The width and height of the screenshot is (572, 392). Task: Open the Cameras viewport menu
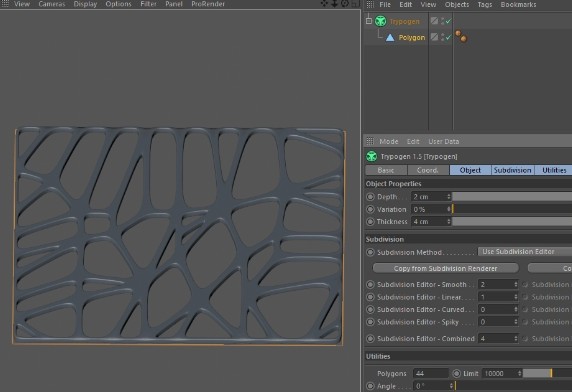52,4
